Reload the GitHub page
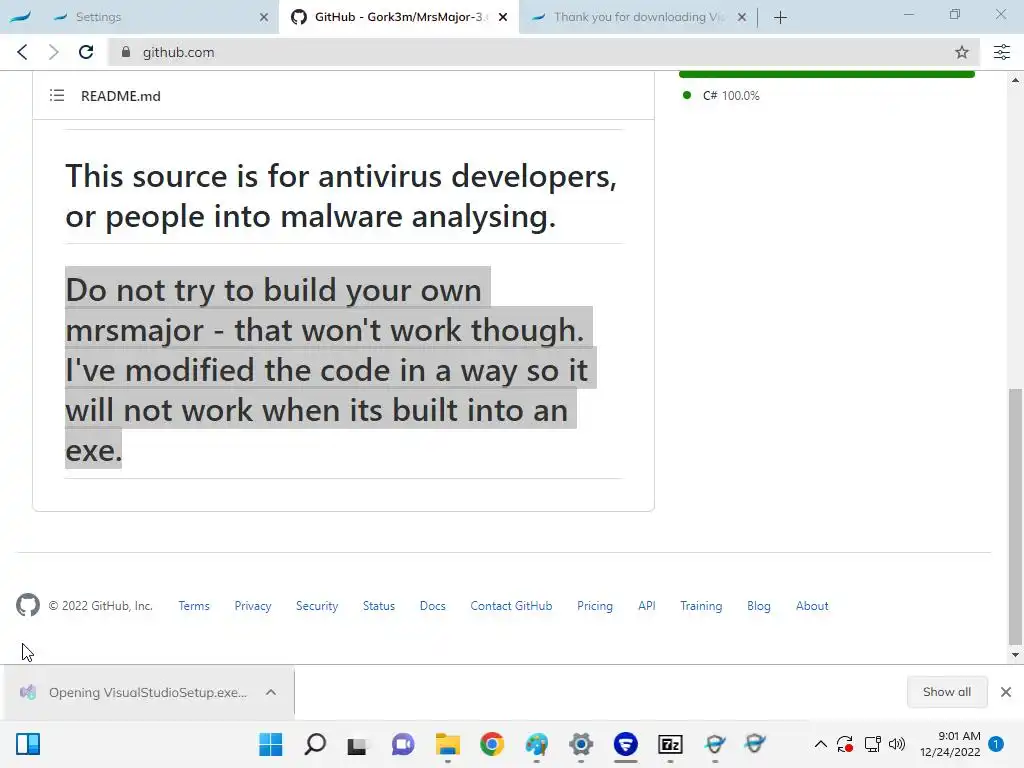 coord(86,52)
